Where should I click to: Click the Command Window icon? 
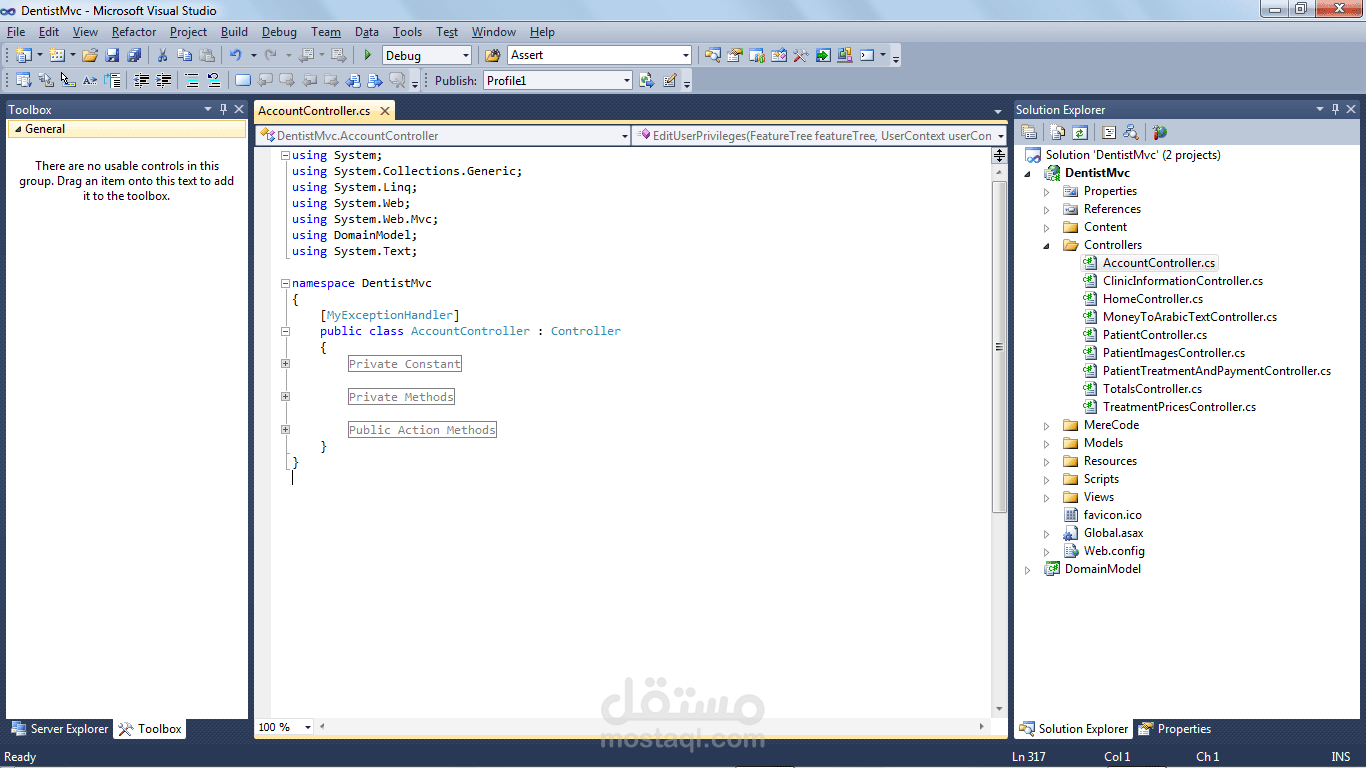click(867, 55)
